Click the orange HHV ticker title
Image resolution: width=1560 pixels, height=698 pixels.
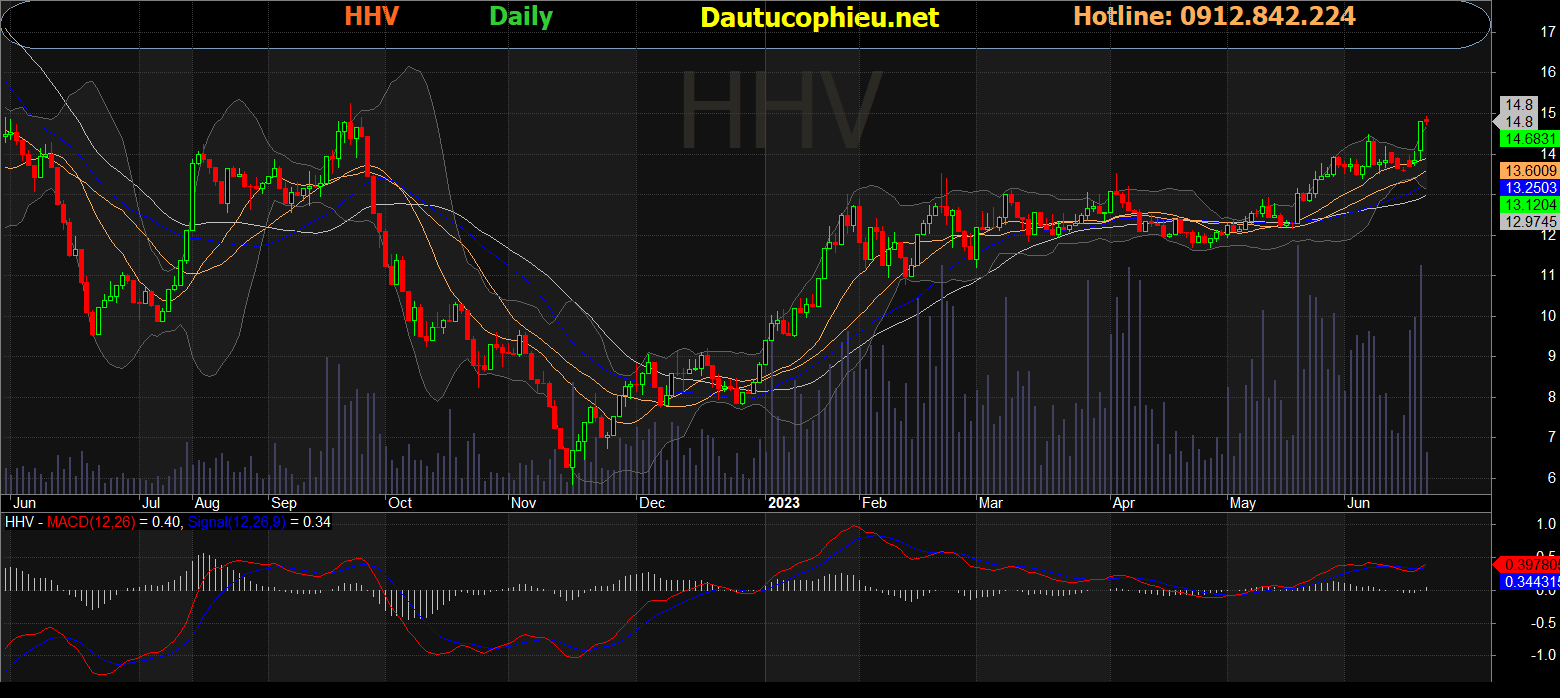tap(372, 17)
